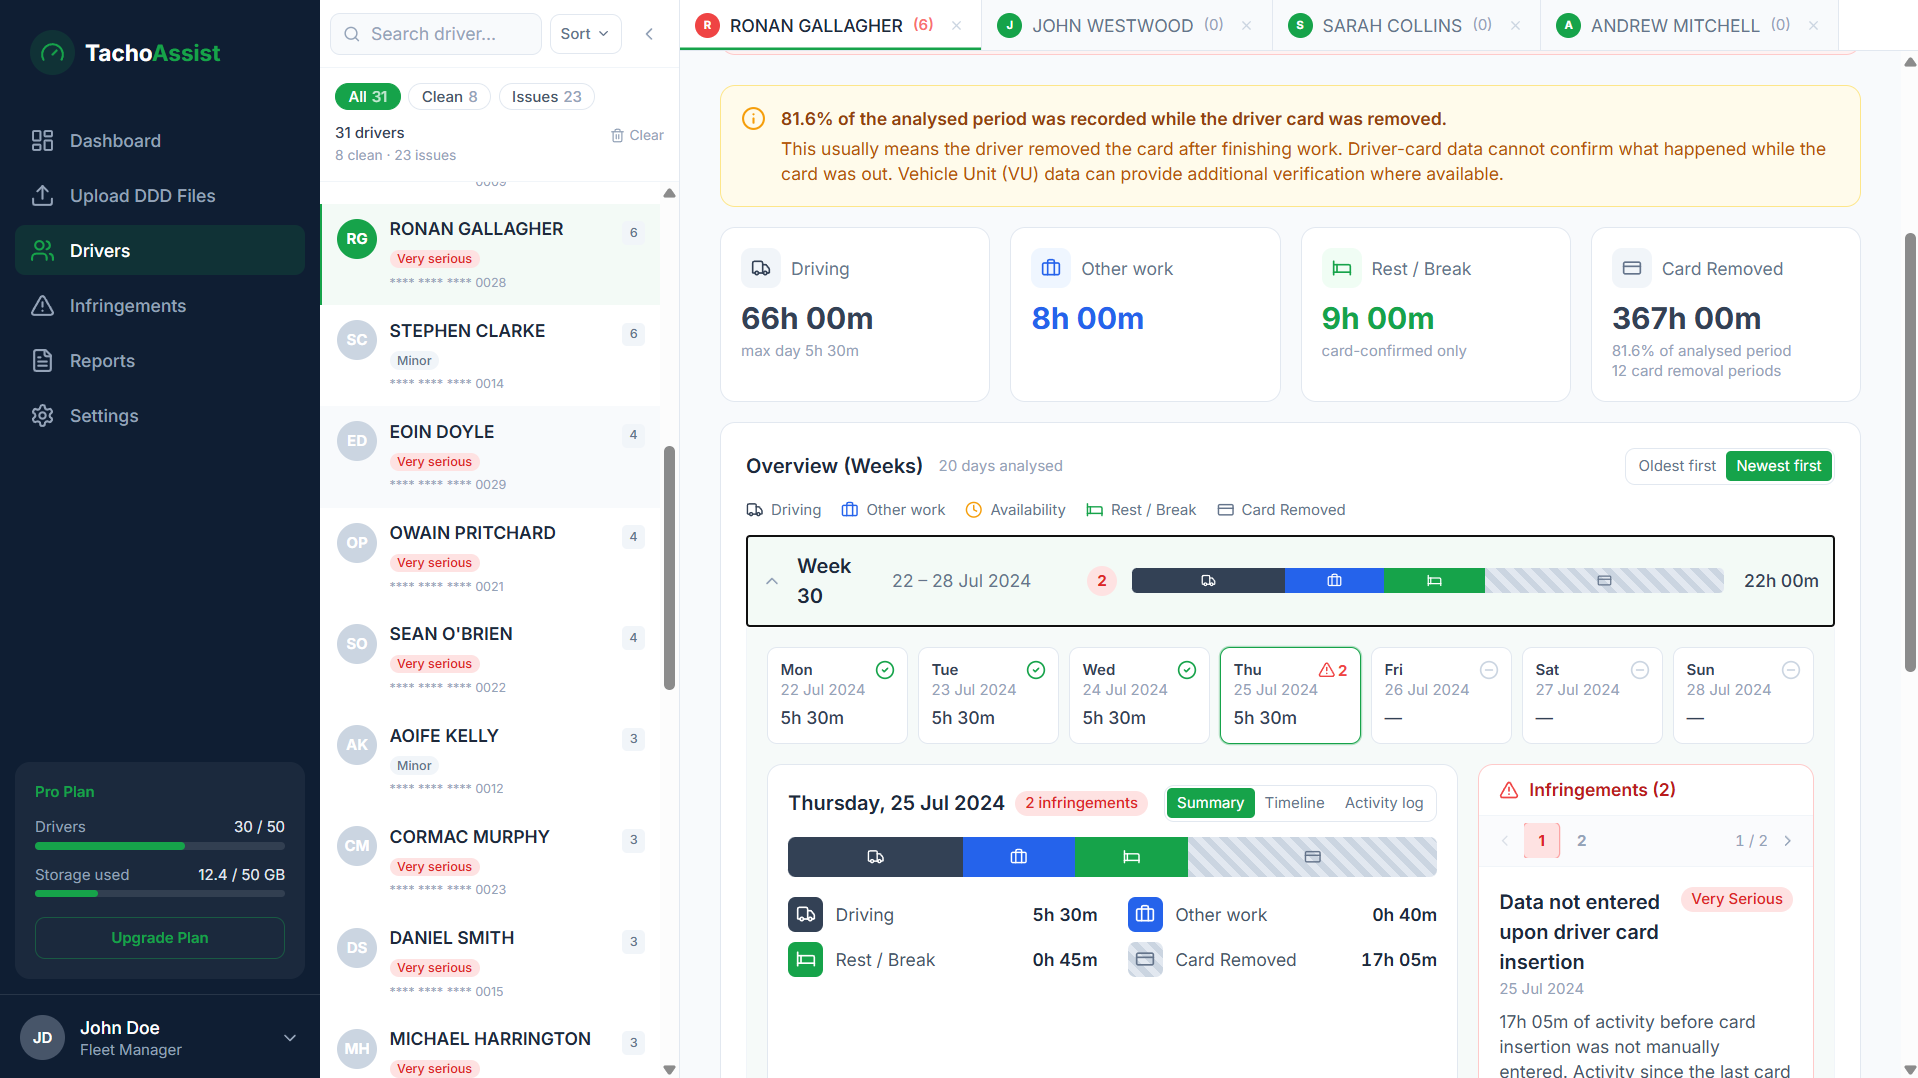Click the Other work briefcase icon card
The width and height of the screenshot is (1918, 1078).
pyautogui.click(x=1051, y=269)
